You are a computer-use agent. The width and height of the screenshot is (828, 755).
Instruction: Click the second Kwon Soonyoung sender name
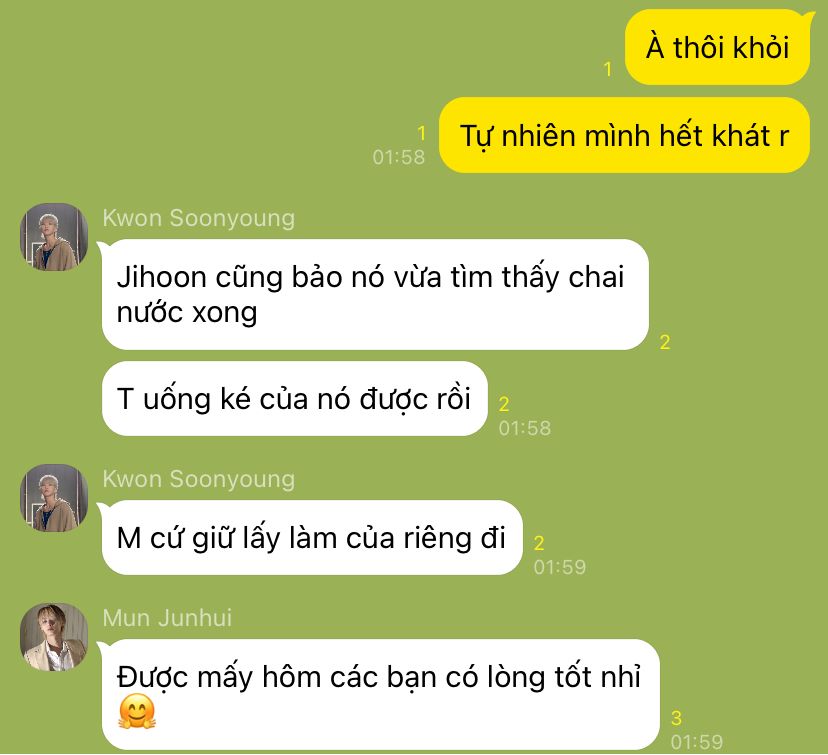(199, 479)
